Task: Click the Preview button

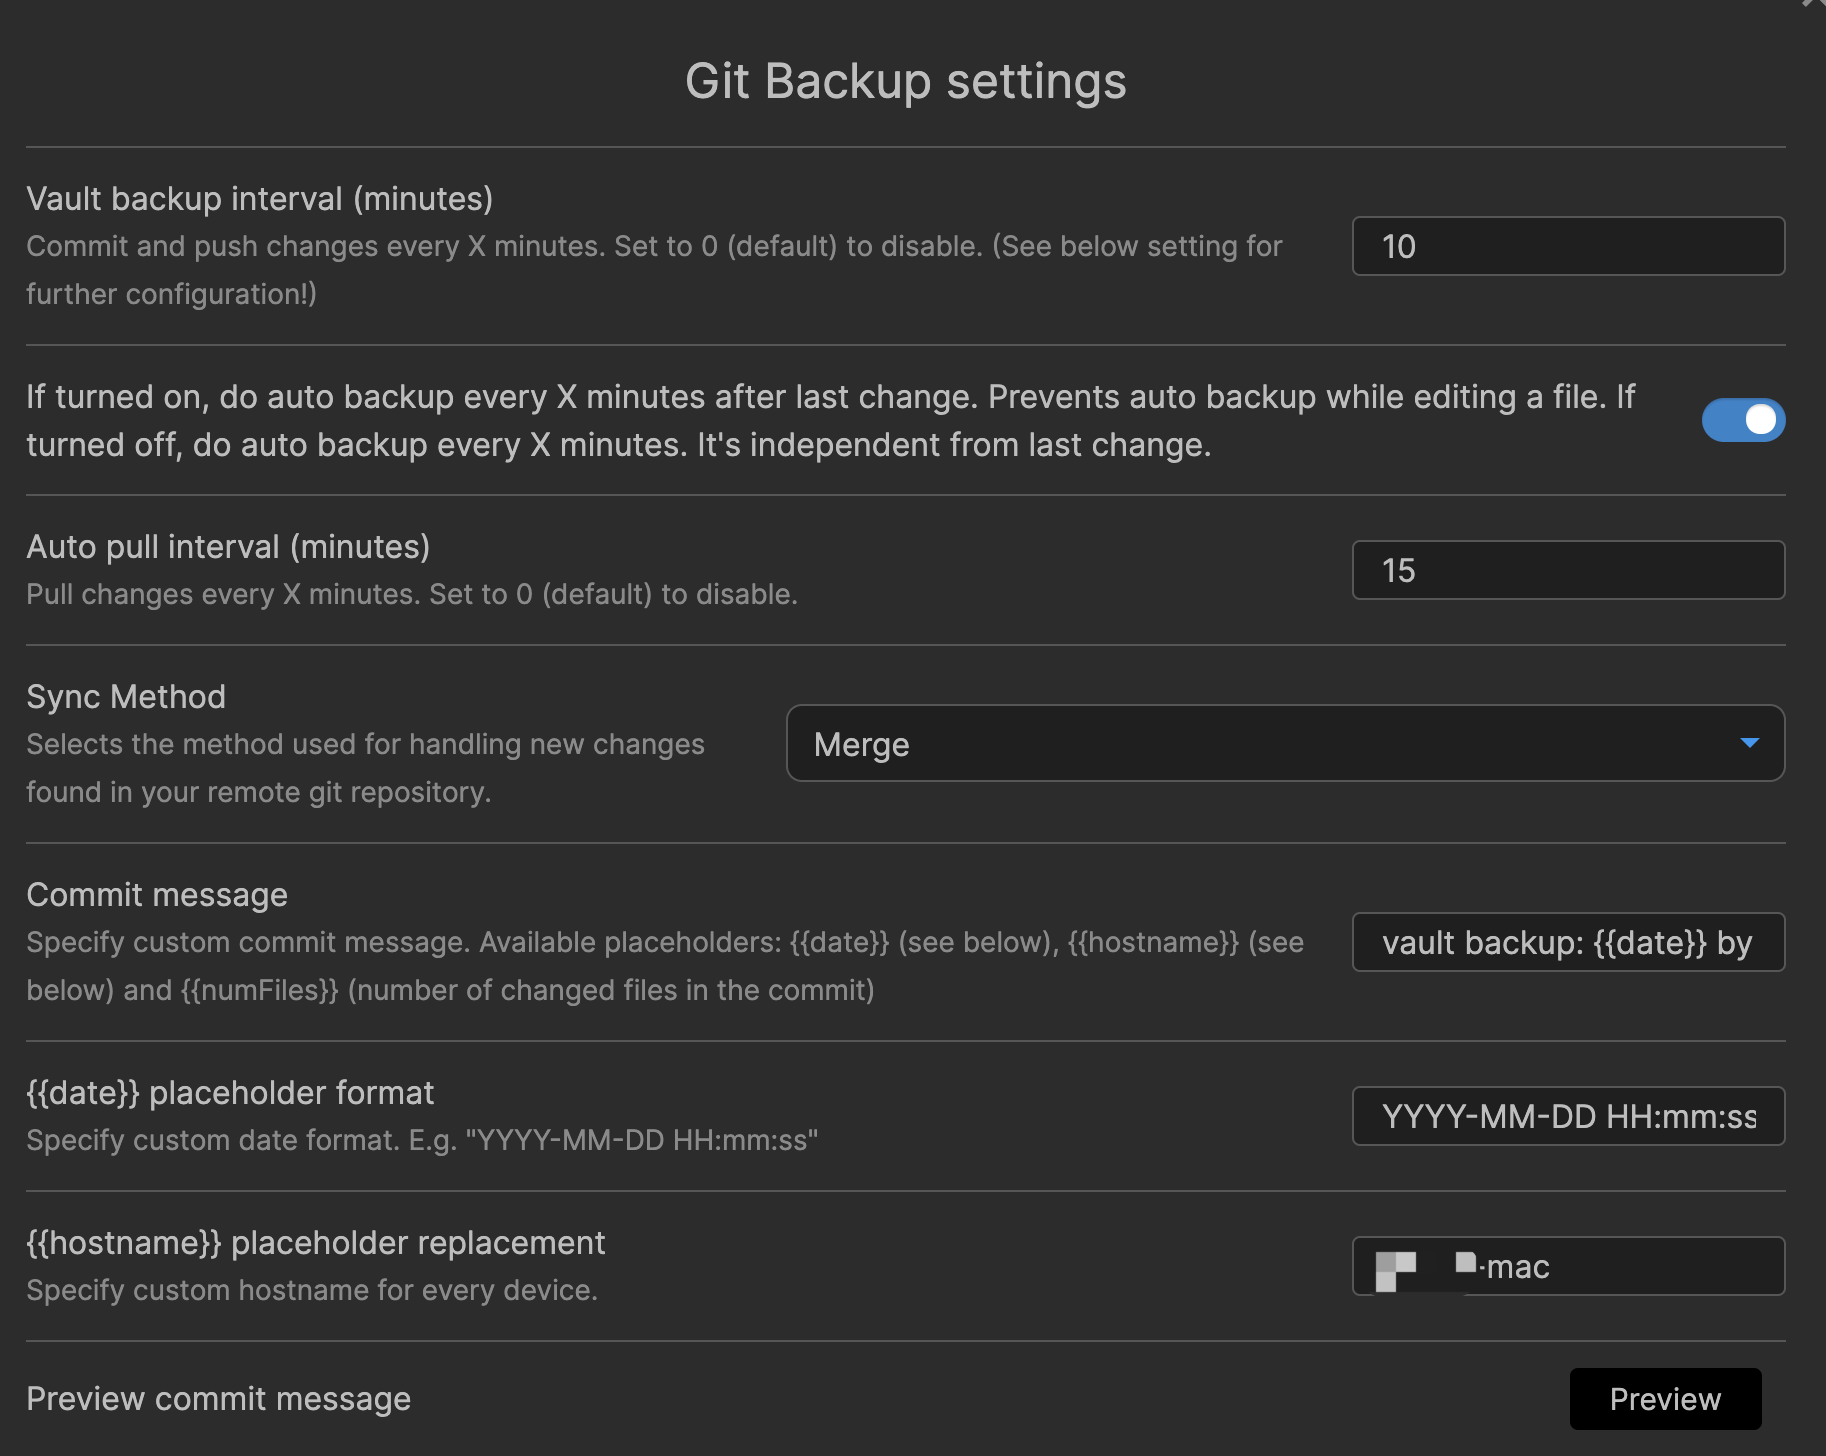Action: [x=1665, y=1399]
